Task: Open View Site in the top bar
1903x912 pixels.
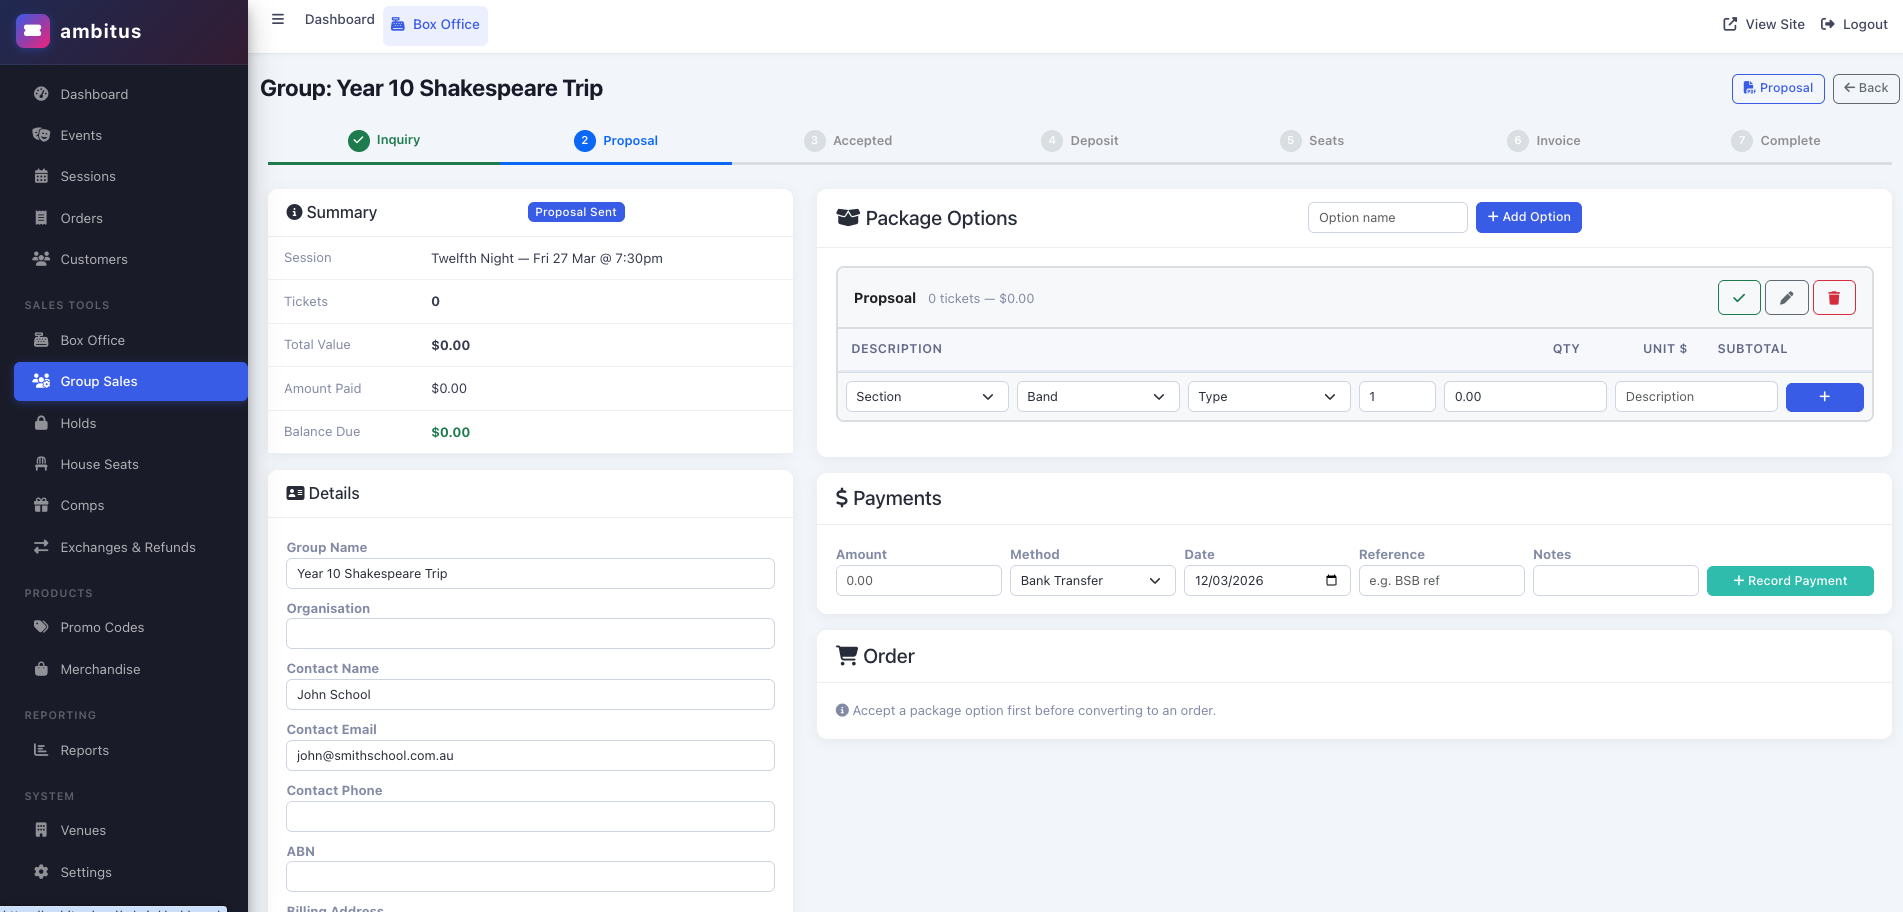Action: (x=1763, y=24)
